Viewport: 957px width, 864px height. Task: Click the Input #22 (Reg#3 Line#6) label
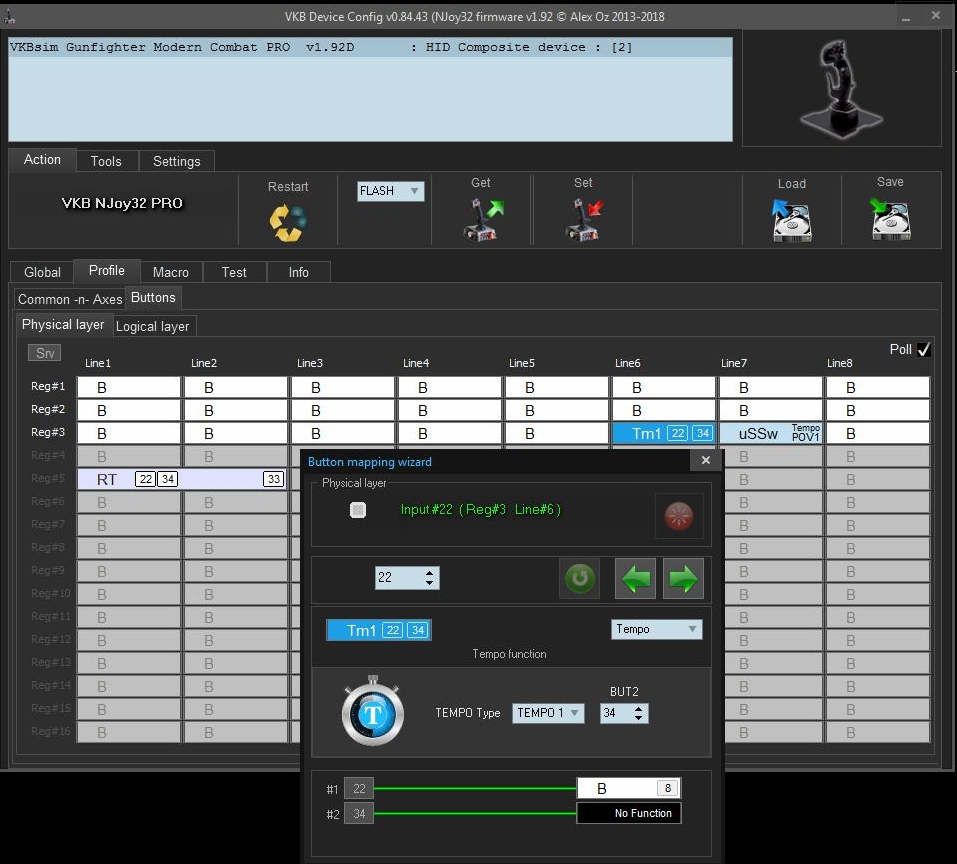click(480, 509)
